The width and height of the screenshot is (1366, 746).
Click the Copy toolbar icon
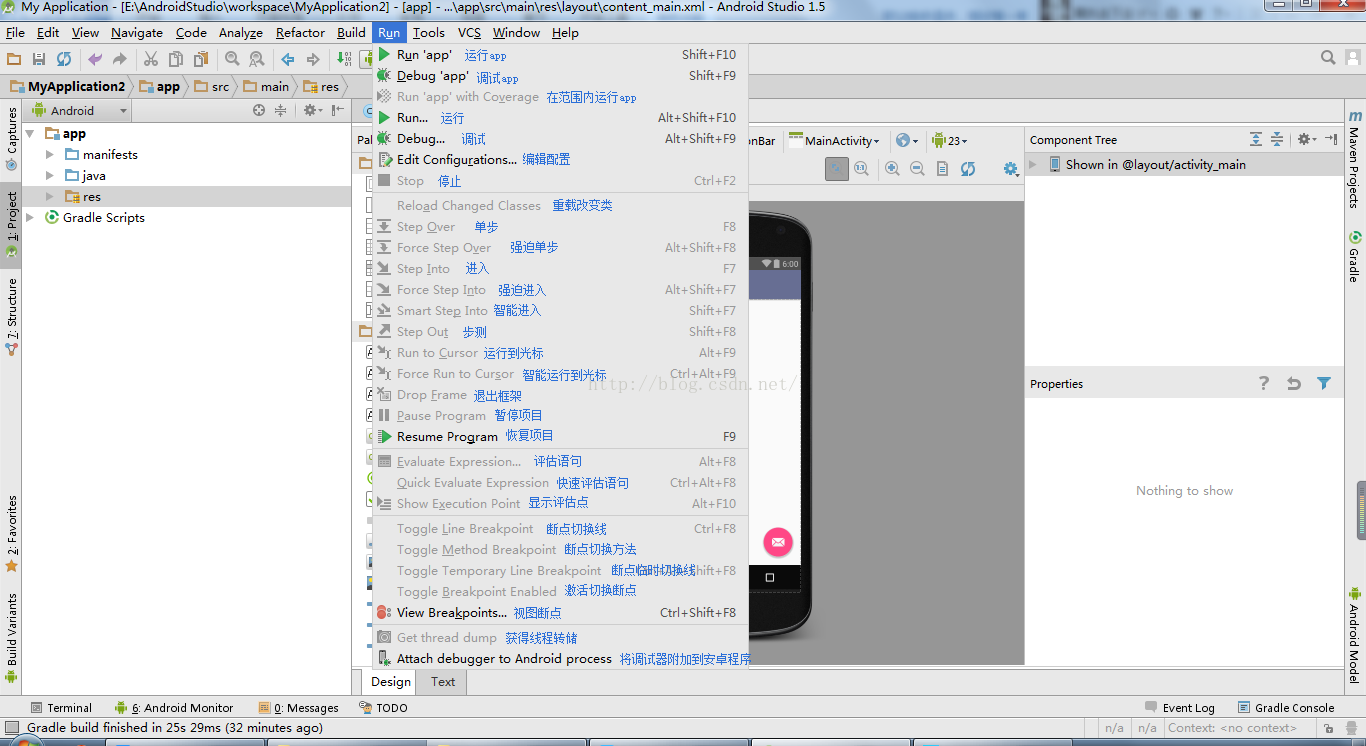176,59
